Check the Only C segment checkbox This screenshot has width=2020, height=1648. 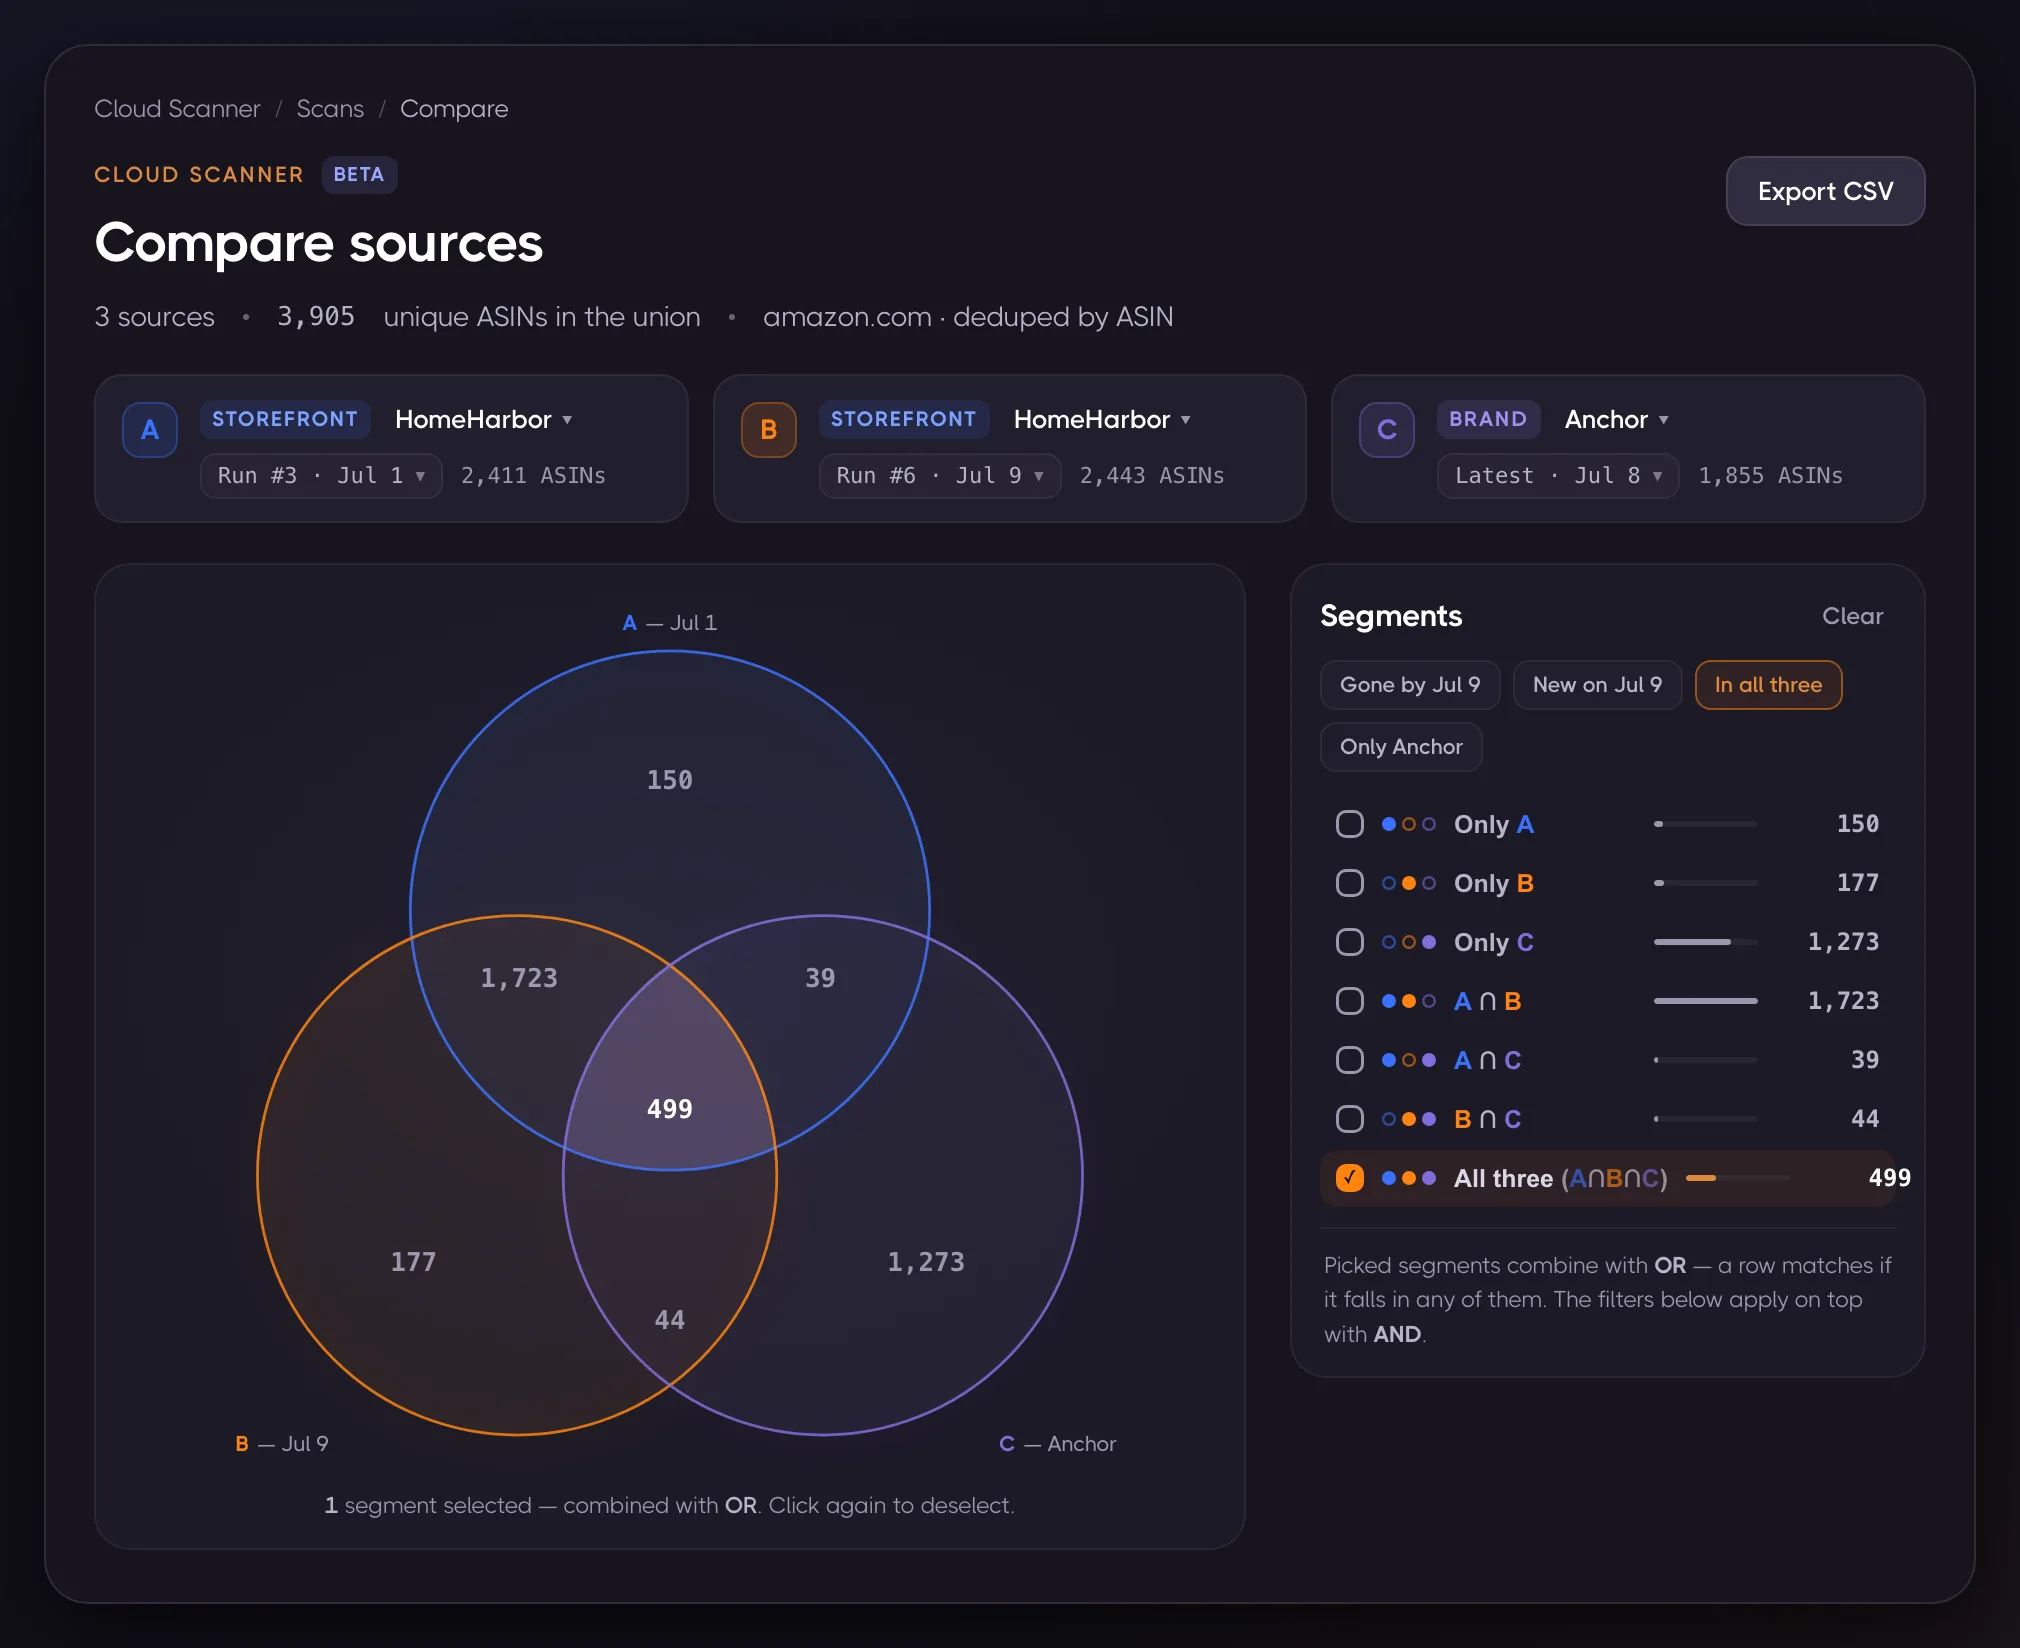pyautogui.click(x=1350, y=942)
